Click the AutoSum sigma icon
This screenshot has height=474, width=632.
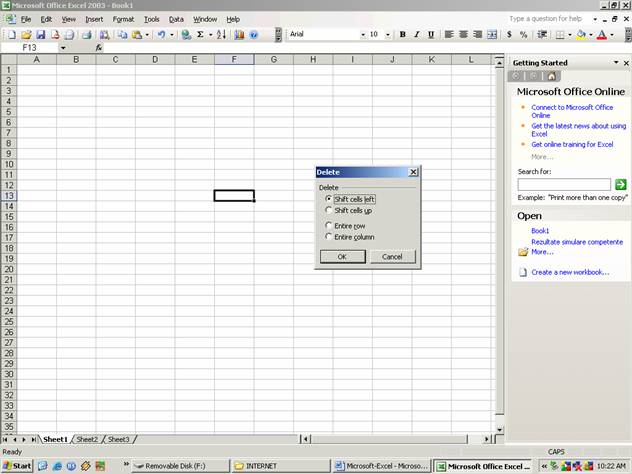pyautogui.click(x=200, y=35)
